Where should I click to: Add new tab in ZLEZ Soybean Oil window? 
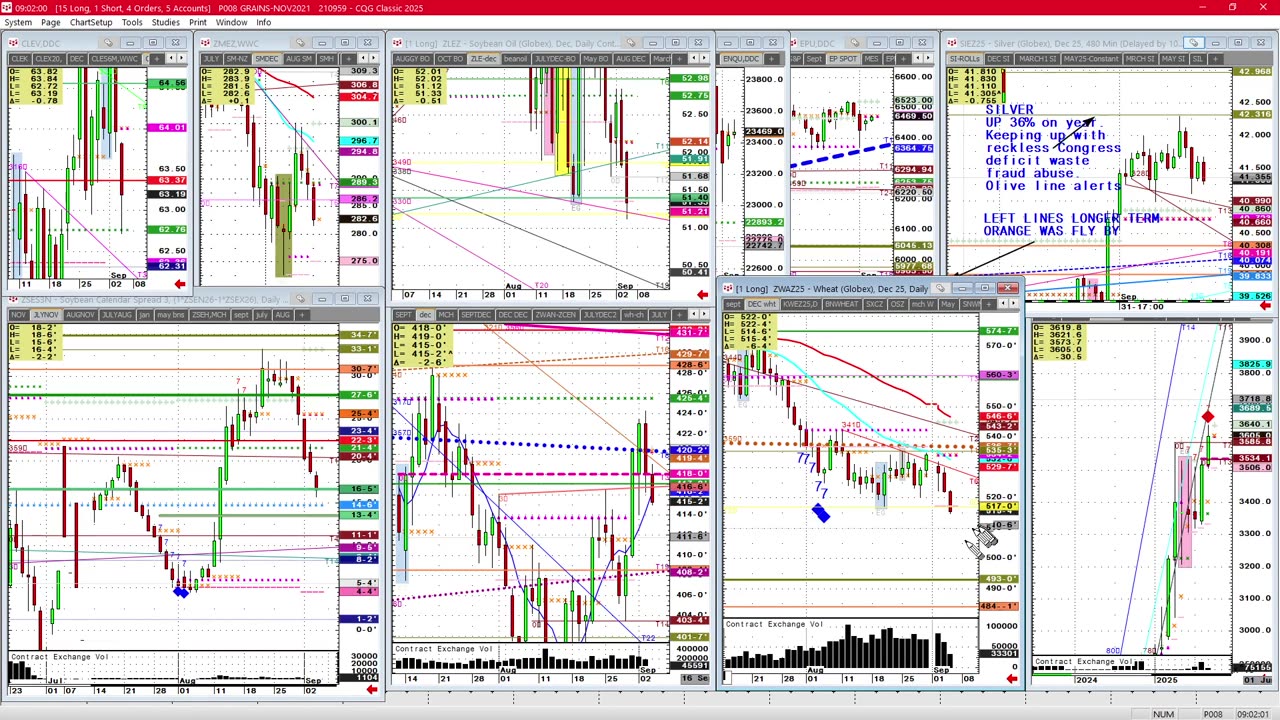(679, 59)
